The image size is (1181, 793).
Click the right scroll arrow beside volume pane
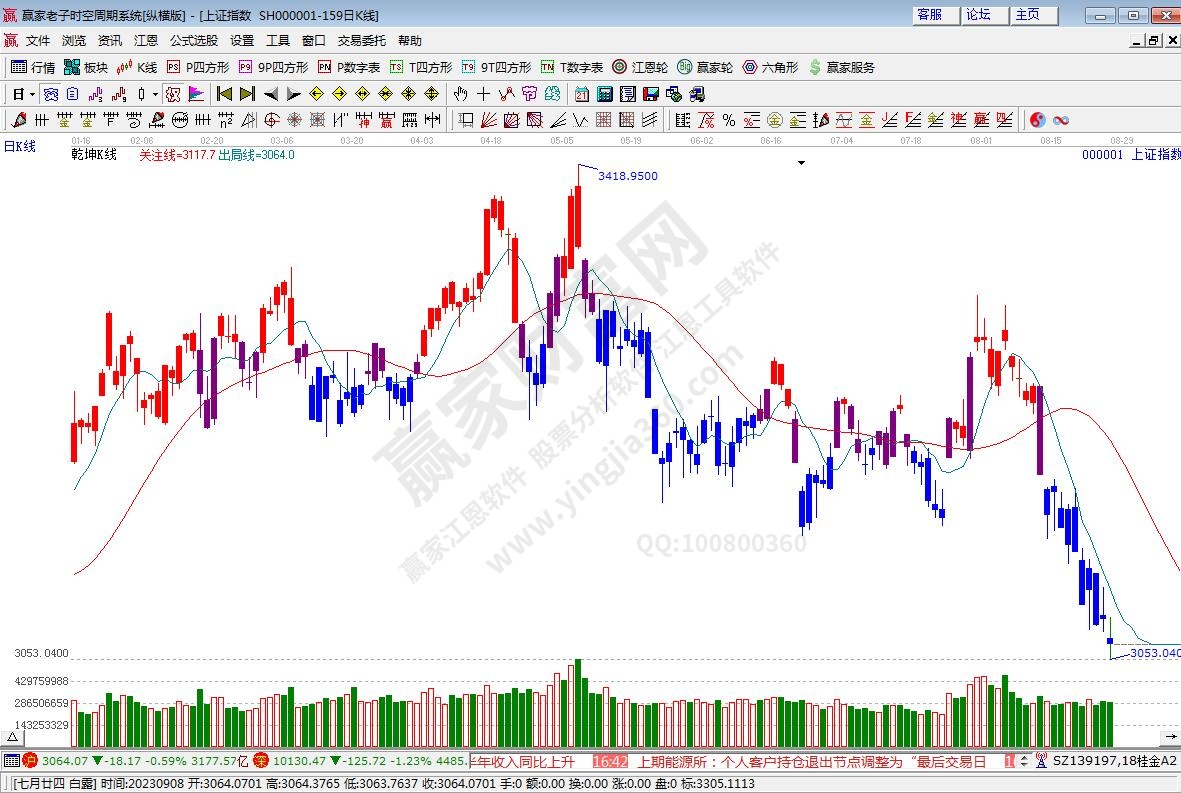click(1172, 735)
